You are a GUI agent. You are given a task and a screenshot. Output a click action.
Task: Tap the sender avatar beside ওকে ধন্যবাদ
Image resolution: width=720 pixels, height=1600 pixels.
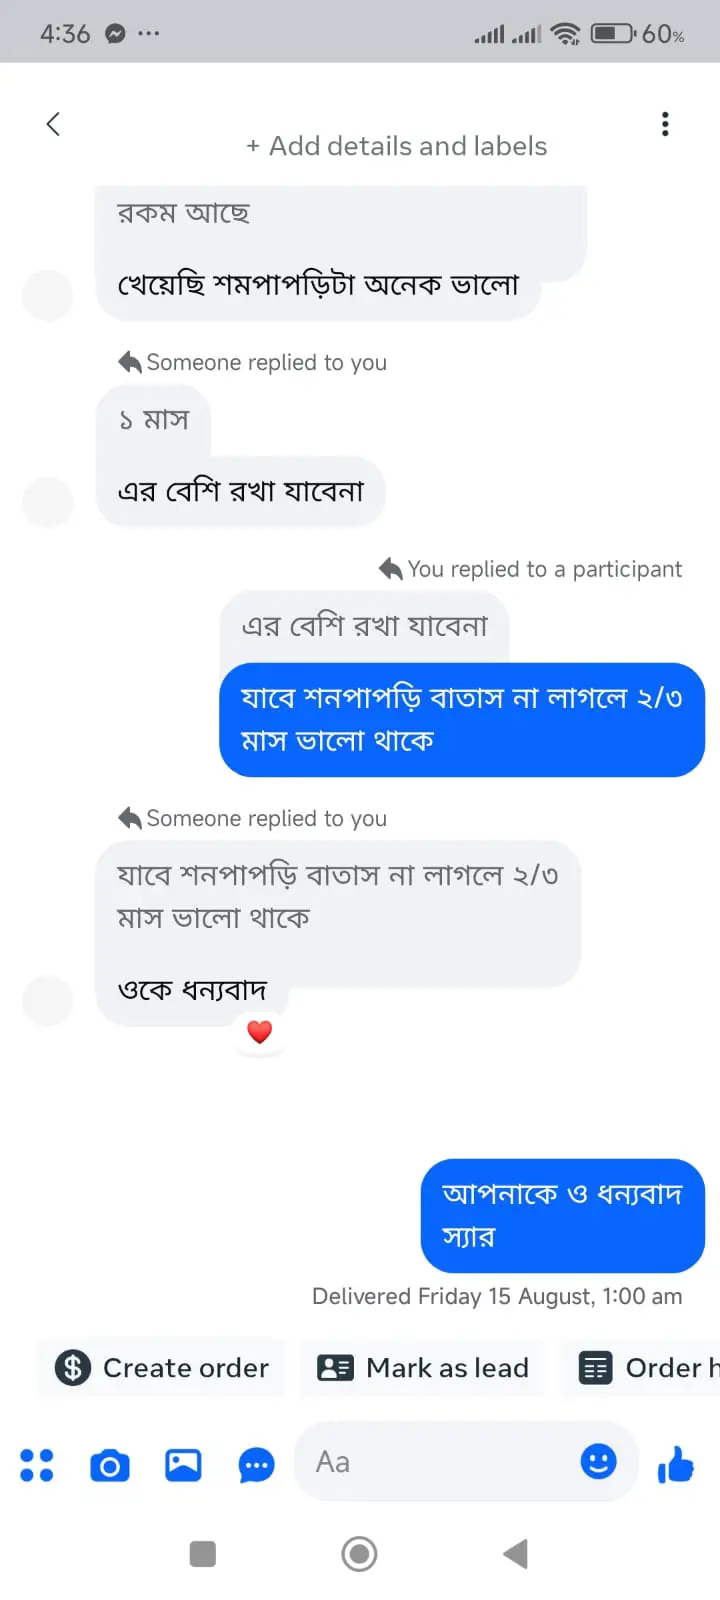pos(48,1000)
